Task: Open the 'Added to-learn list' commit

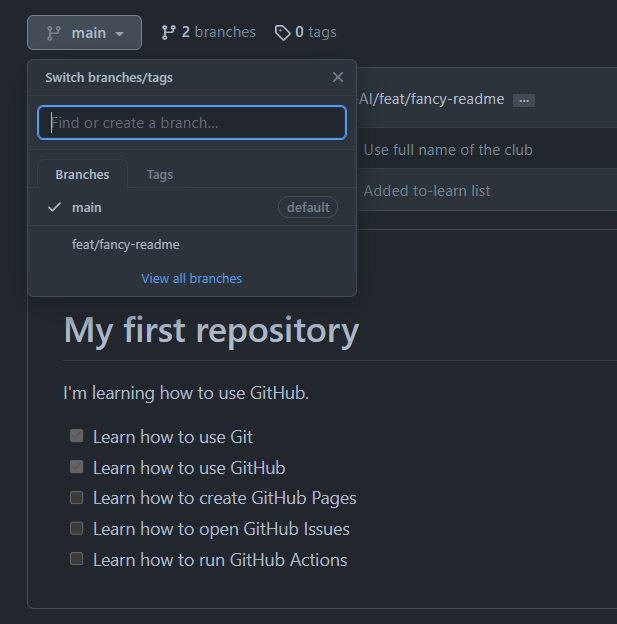Action: (x=427, y=191)
